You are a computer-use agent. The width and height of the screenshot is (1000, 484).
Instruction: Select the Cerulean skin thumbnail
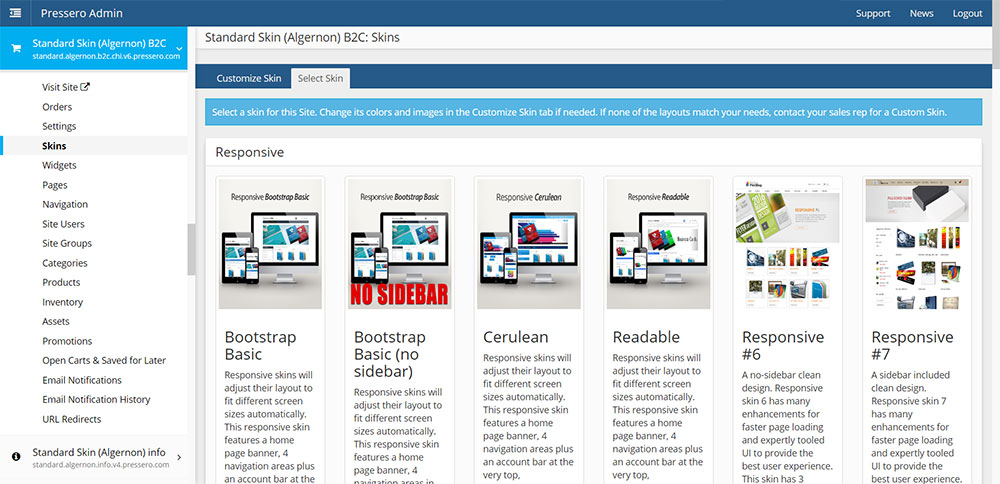529,244
